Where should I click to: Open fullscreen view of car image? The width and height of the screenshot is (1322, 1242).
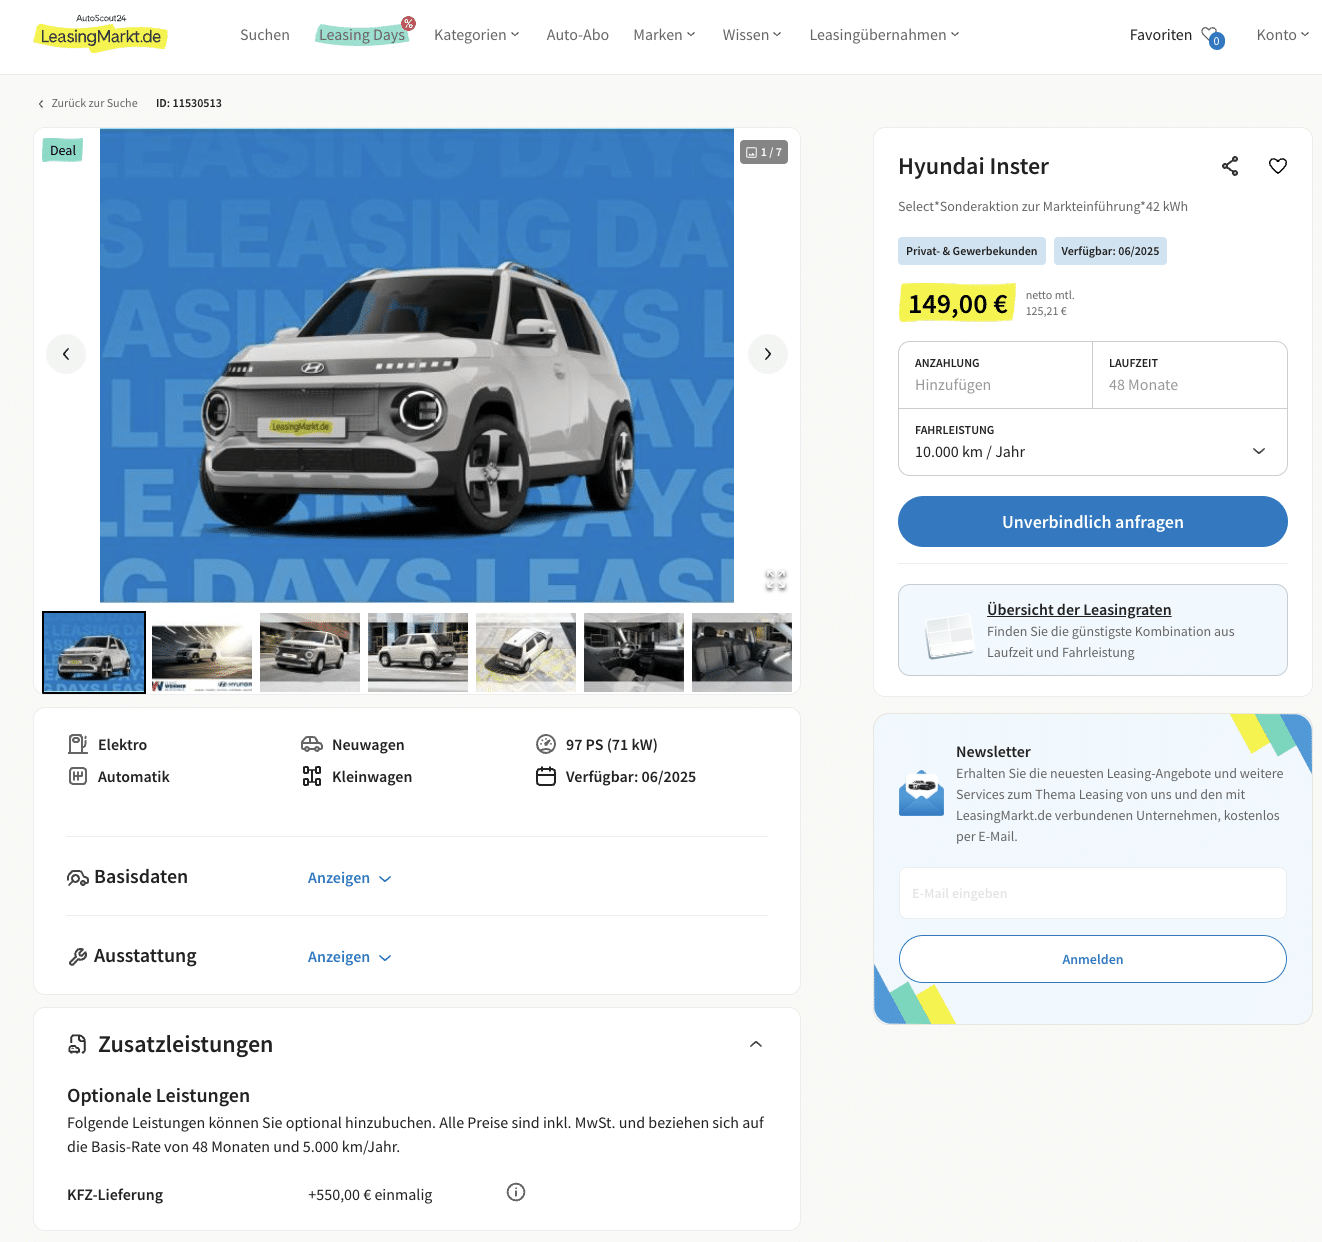click(776, 580)
